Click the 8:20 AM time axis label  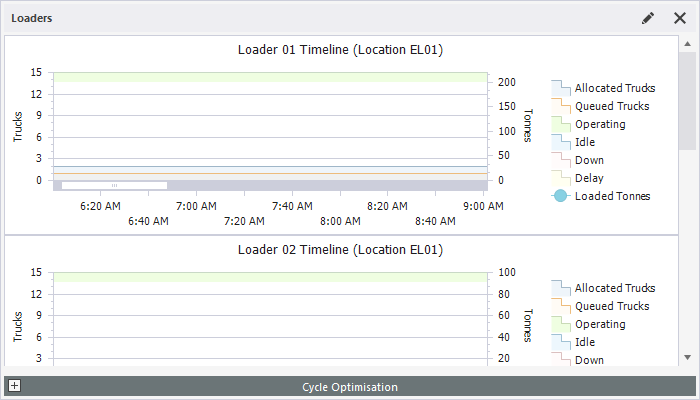tap(388, 206)
